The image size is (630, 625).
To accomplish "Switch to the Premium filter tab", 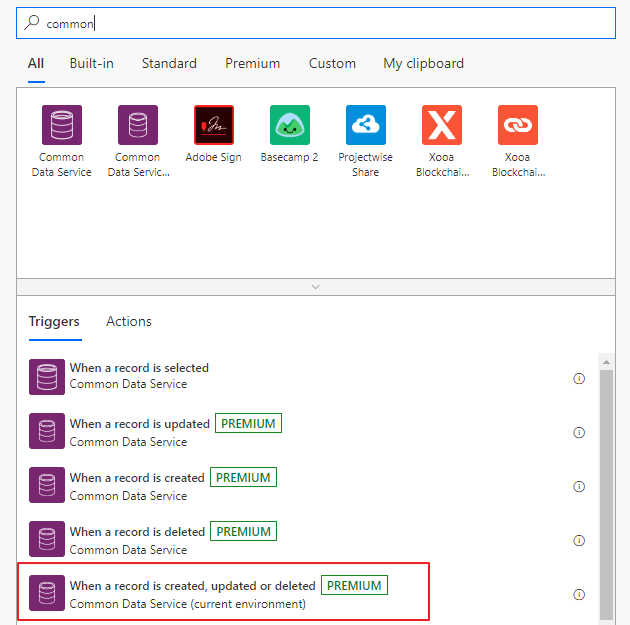I will point(252,63).
